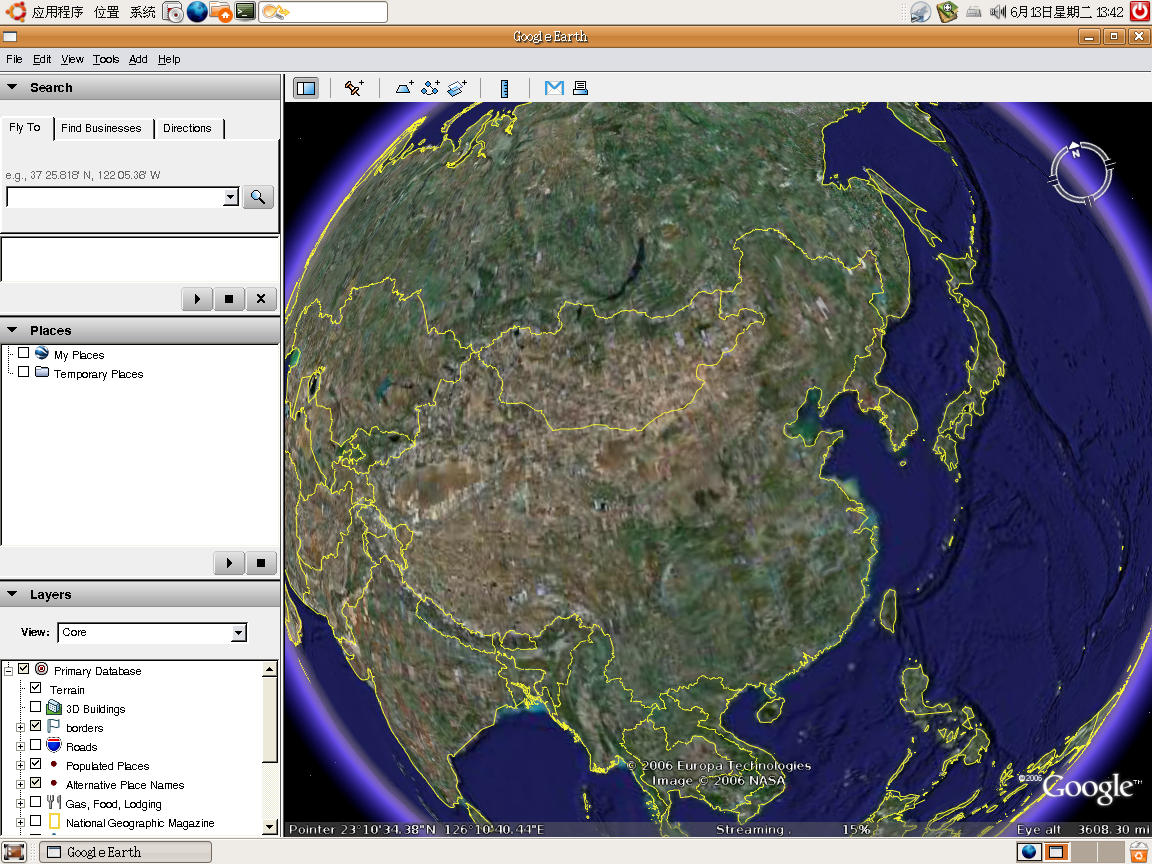The image size is (1152, 864).
Task: Click the show desktop icon in bottom panel
Action: tap(13, 852)
